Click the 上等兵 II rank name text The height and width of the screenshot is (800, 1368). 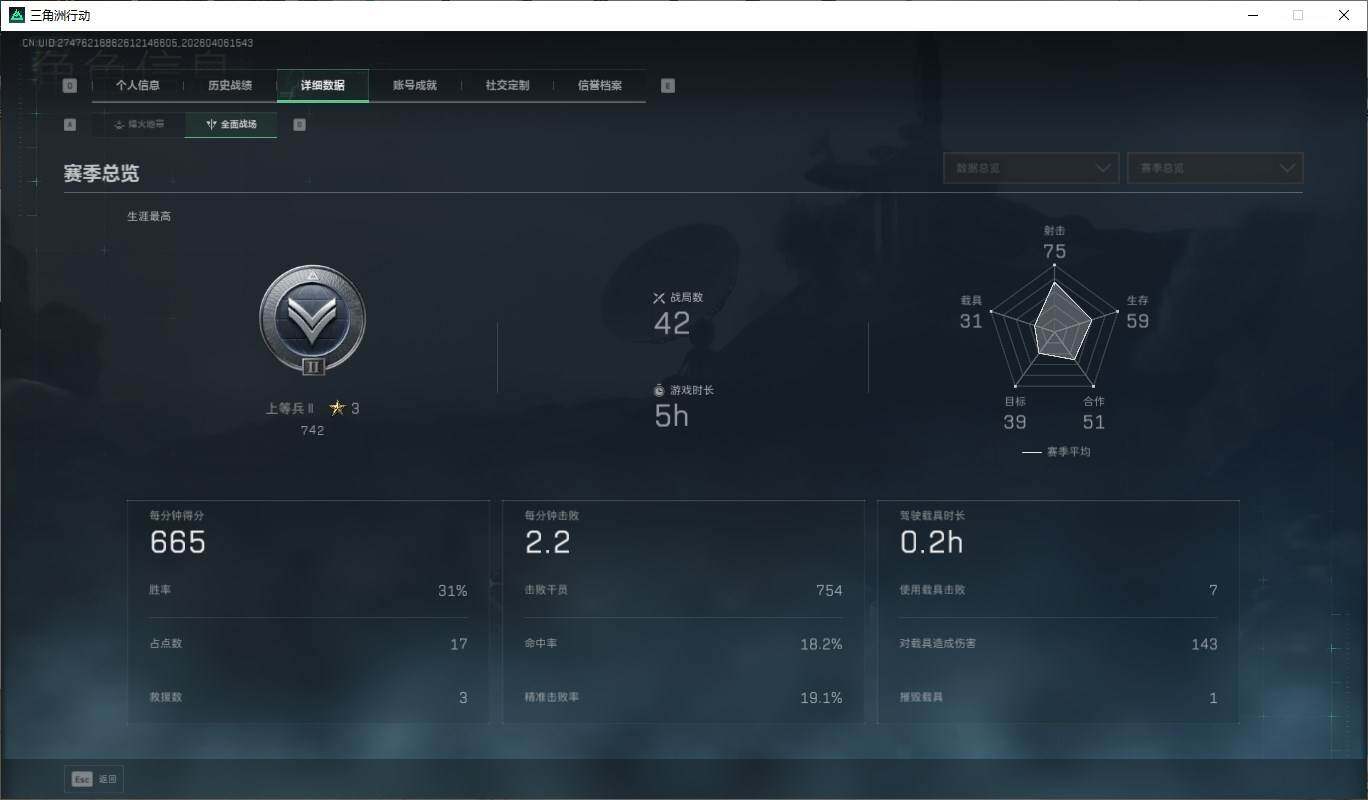290,408
